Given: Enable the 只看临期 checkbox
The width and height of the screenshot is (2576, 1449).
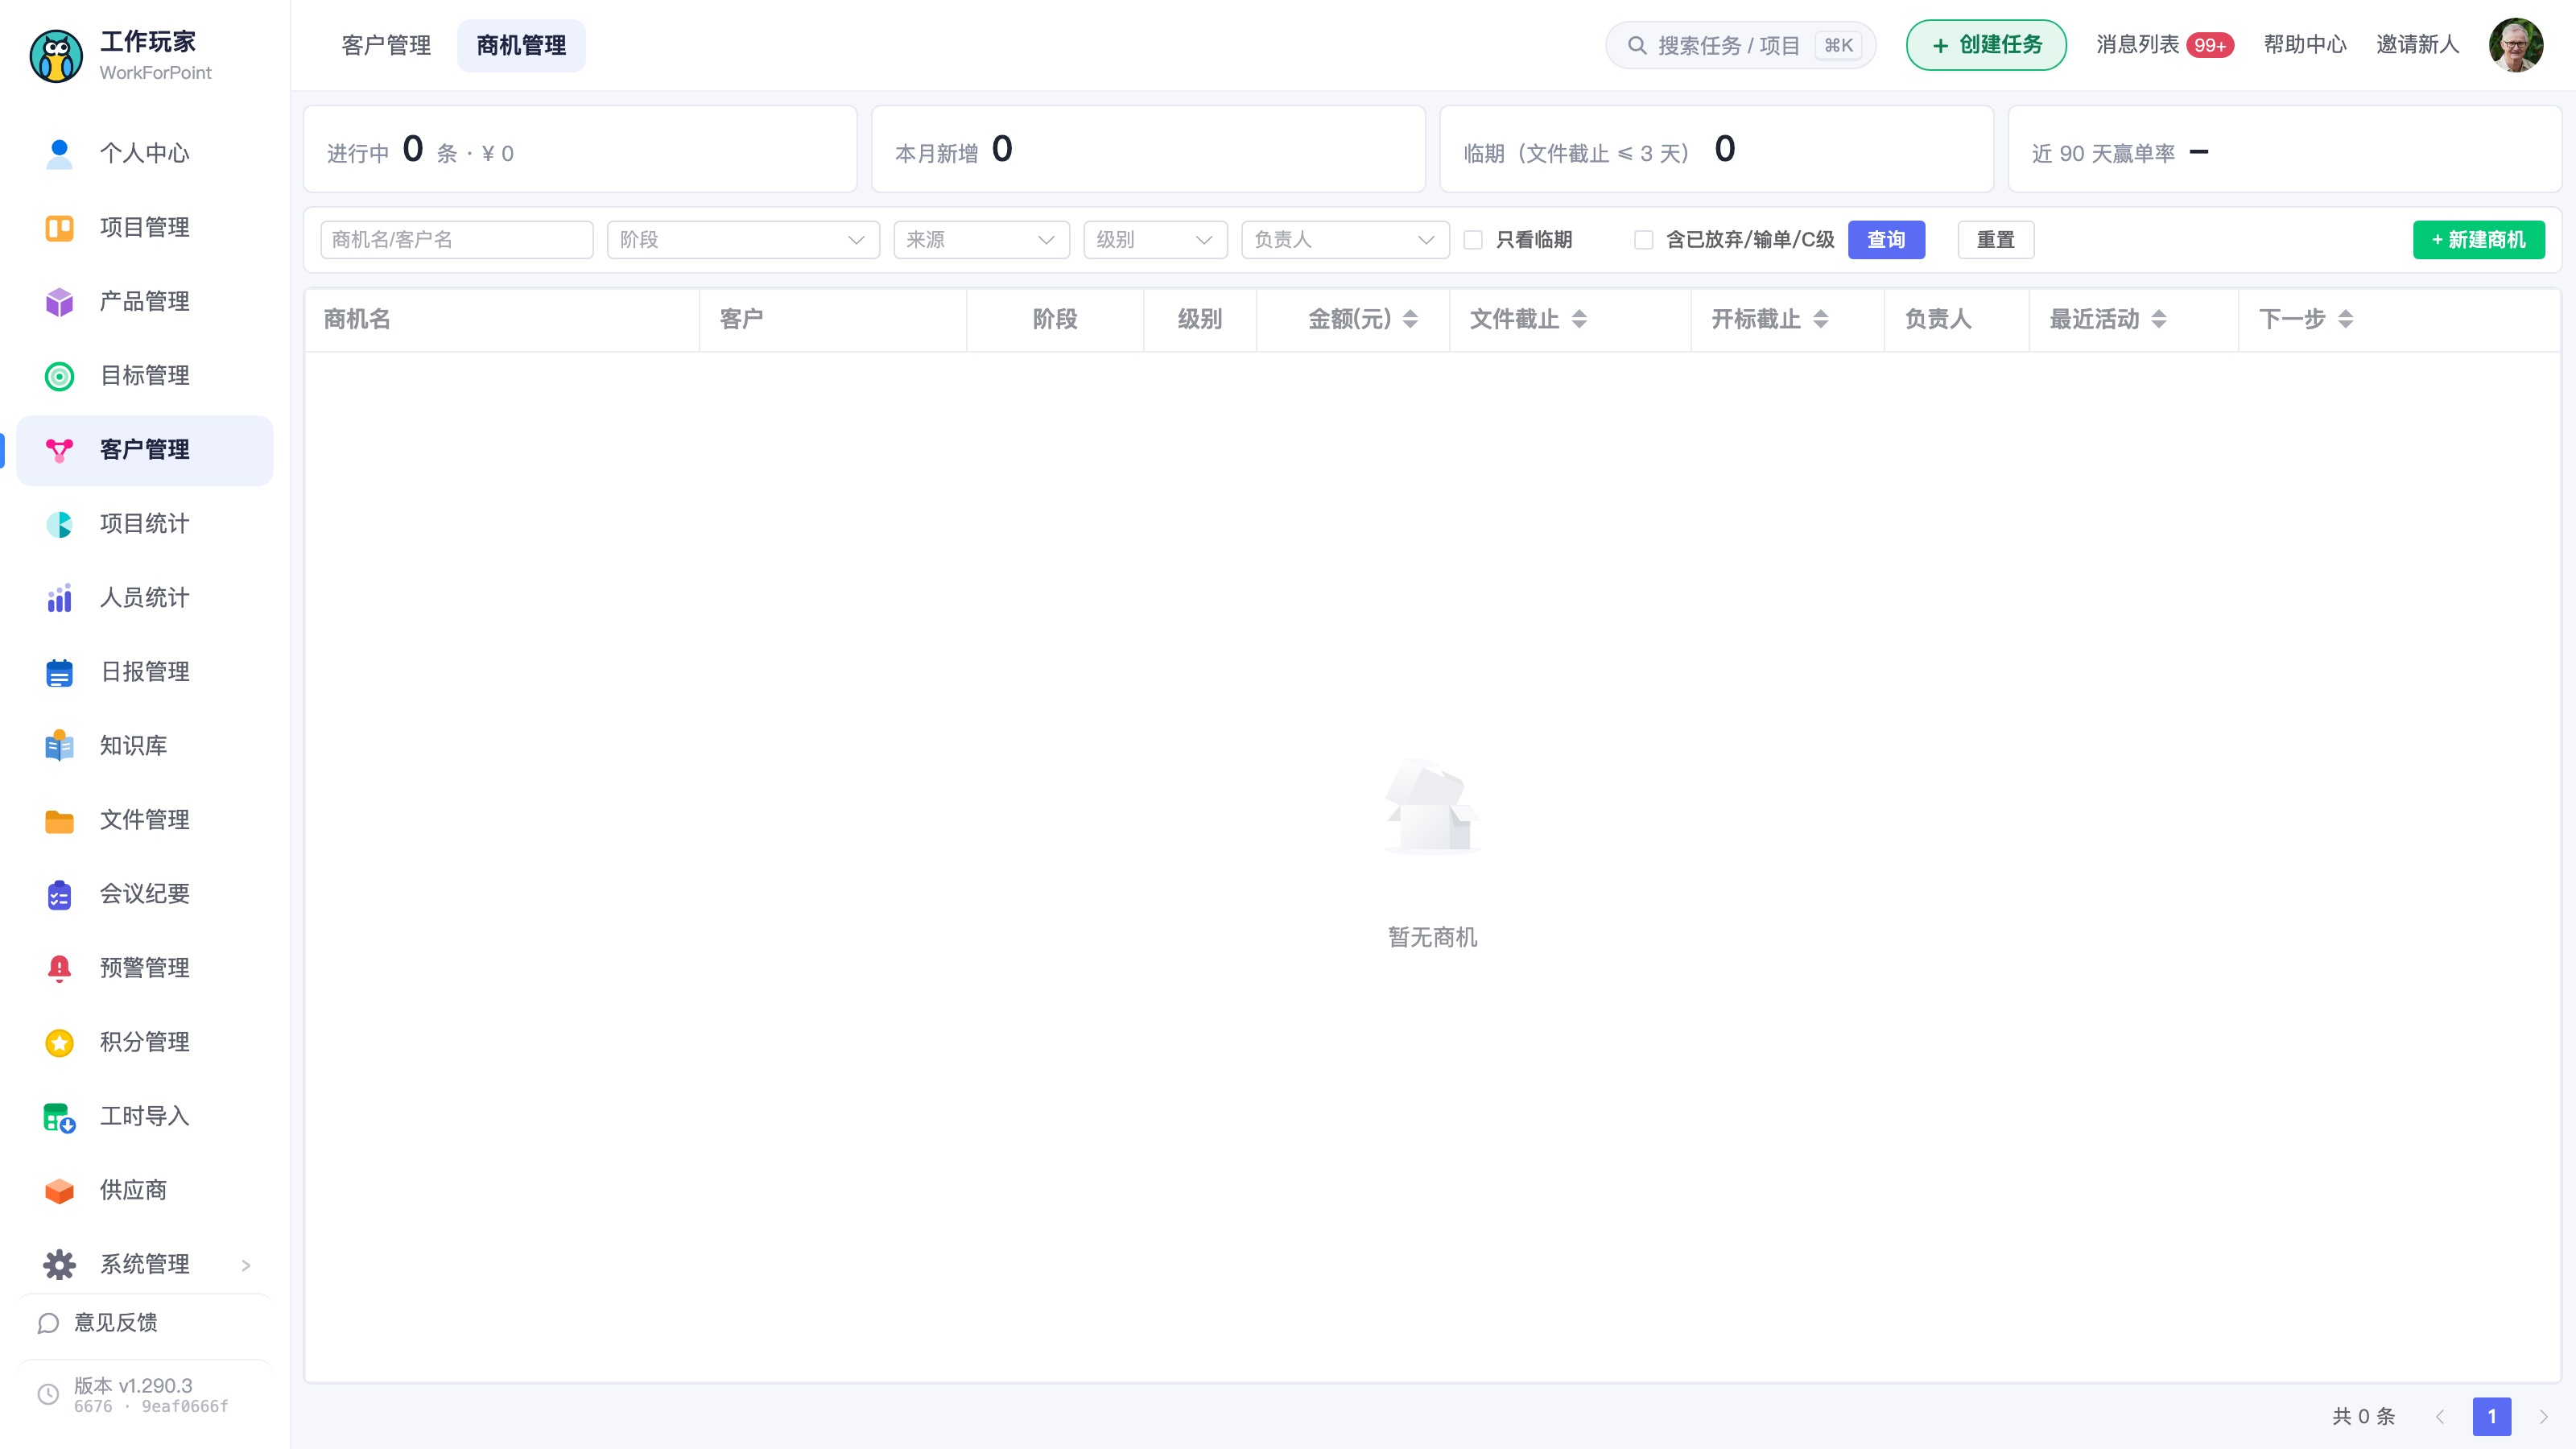Looking at the screenshot, I should pos(1473,240).
